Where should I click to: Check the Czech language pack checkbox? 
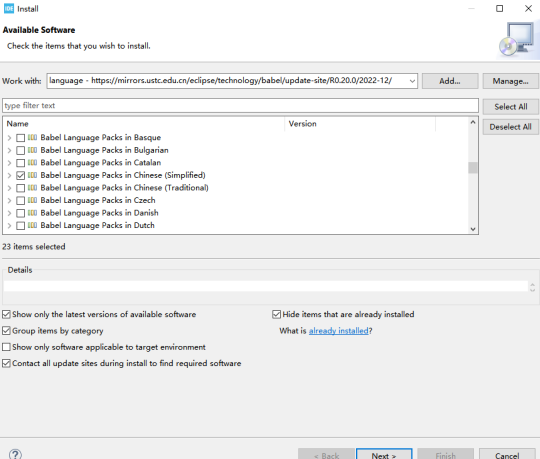point(21,200)
